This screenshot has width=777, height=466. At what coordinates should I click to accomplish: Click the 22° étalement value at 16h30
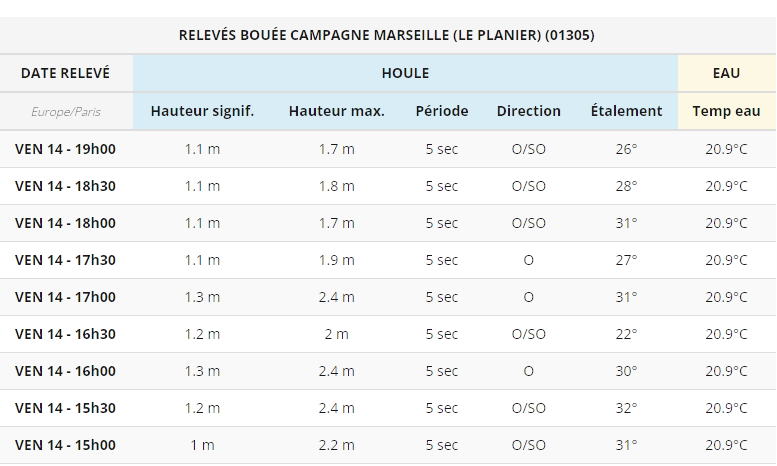(626, 334)
